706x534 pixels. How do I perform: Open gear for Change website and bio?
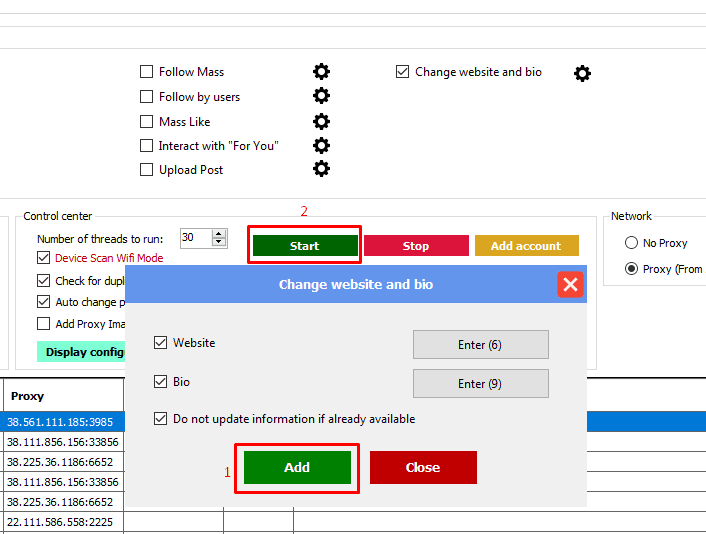[x=582, y=73]
